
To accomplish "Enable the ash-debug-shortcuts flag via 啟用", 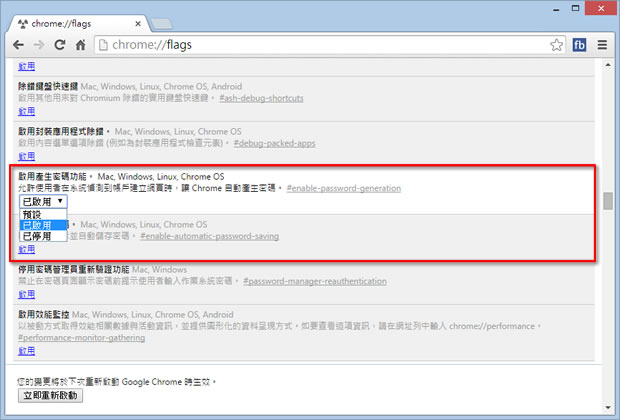I will 26,111.
